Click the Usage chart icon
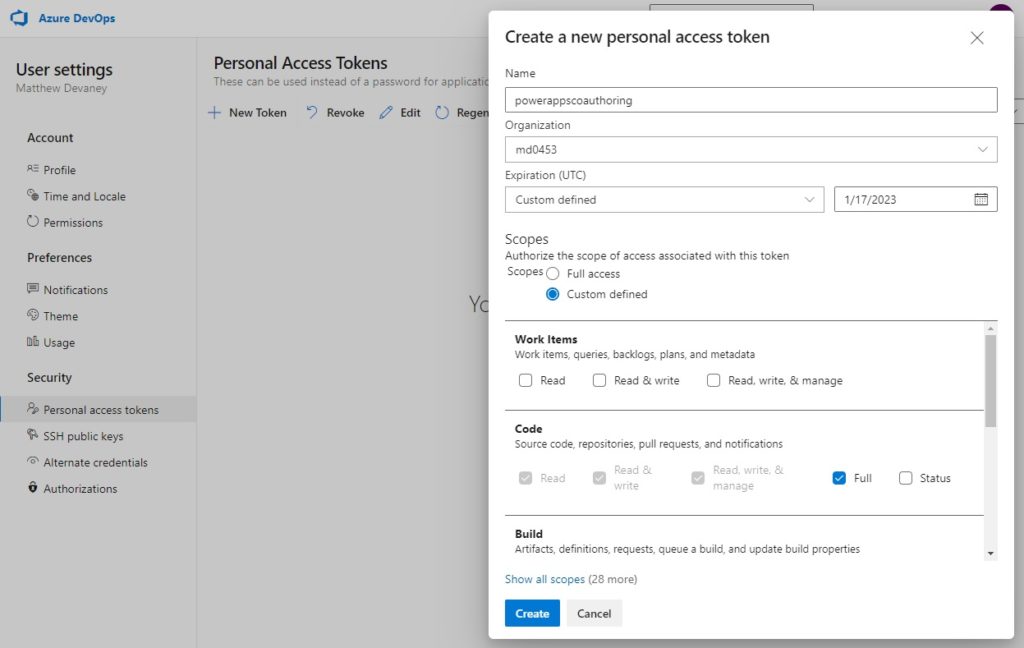Screen dimensions: 1024x648 pos(33,341)
